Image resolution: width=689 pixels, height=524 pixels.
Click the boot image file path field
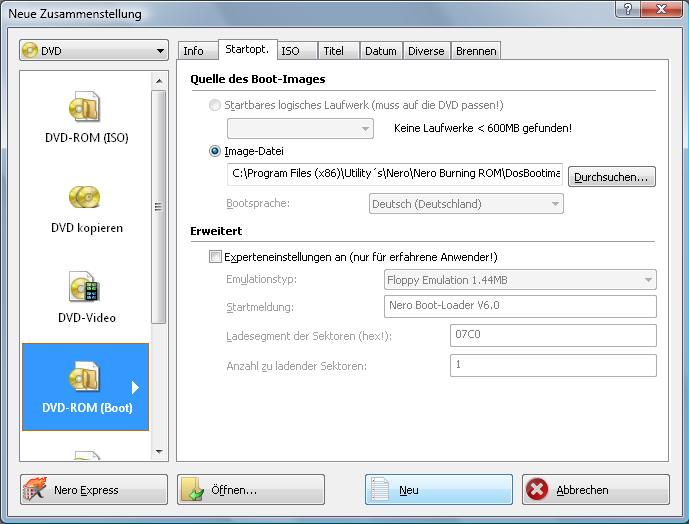395,174
